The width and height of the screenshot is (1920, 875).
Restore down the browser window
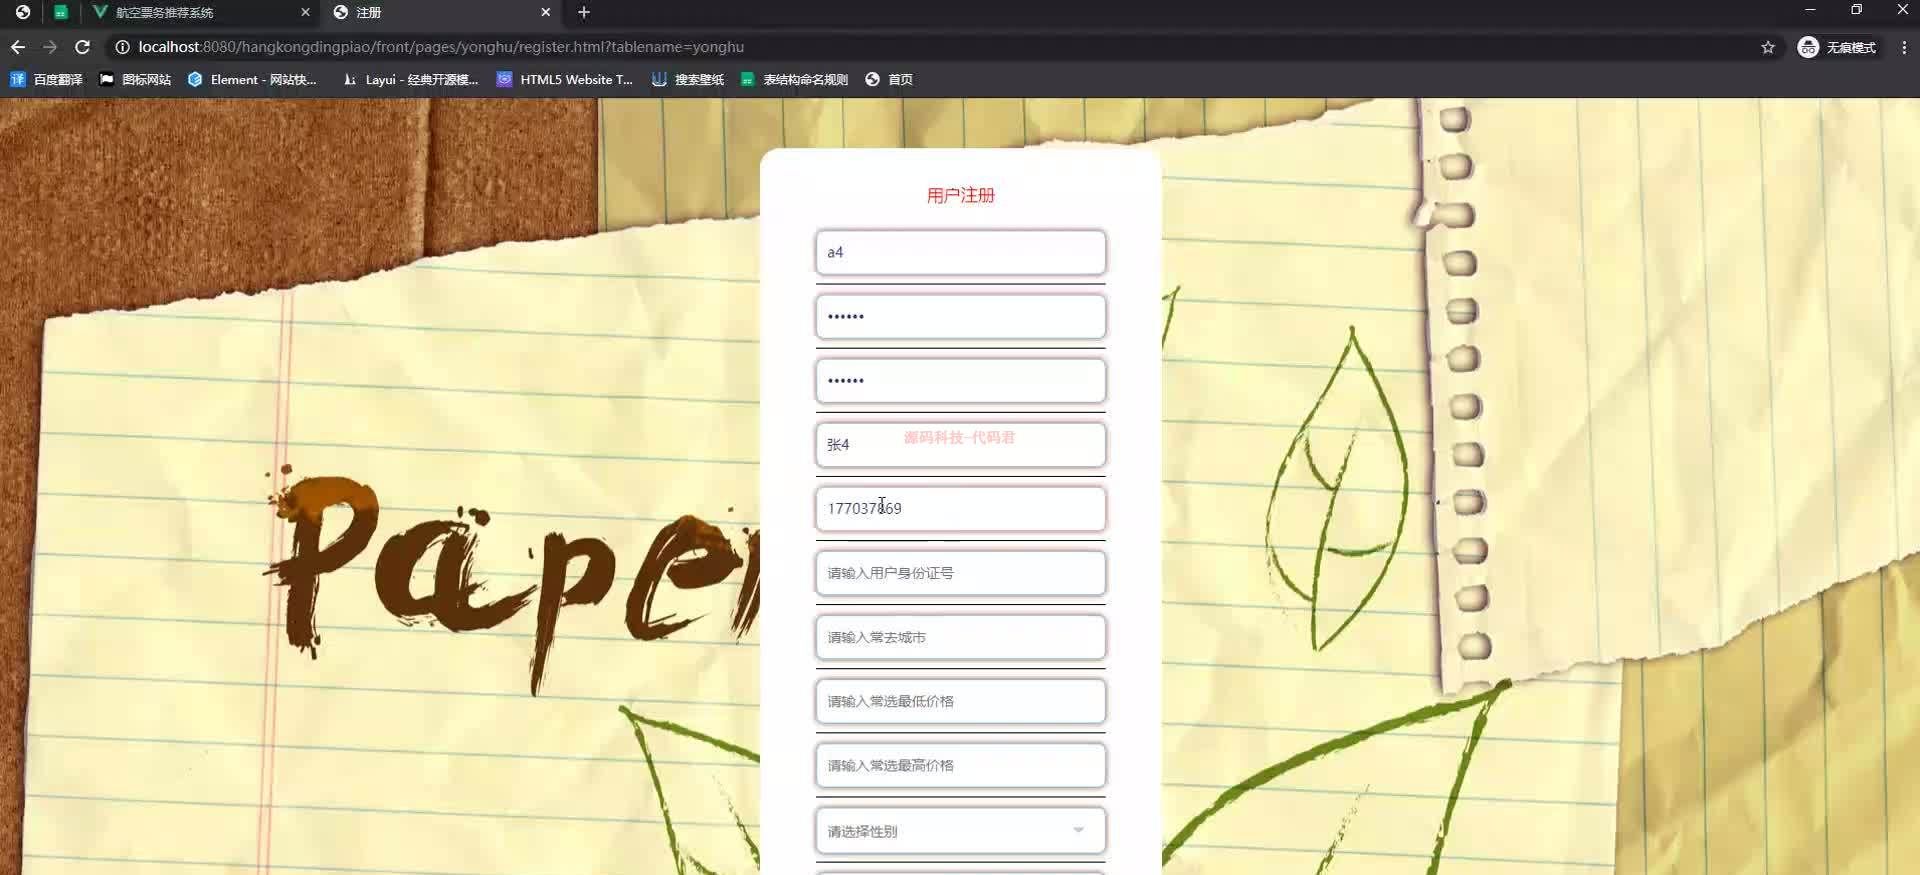[x=1856, y=10]
